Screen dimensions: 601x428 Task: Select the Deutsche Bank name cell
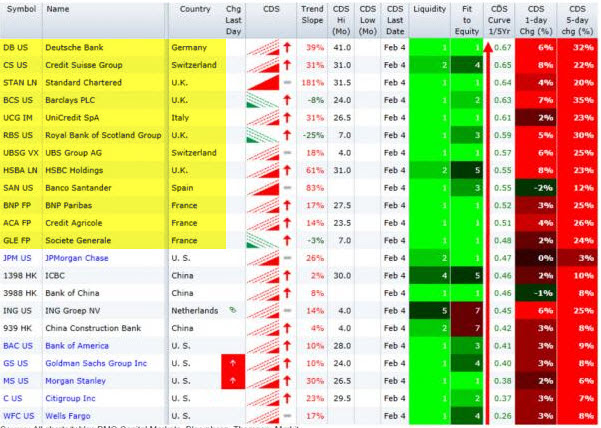pos(74,48)
